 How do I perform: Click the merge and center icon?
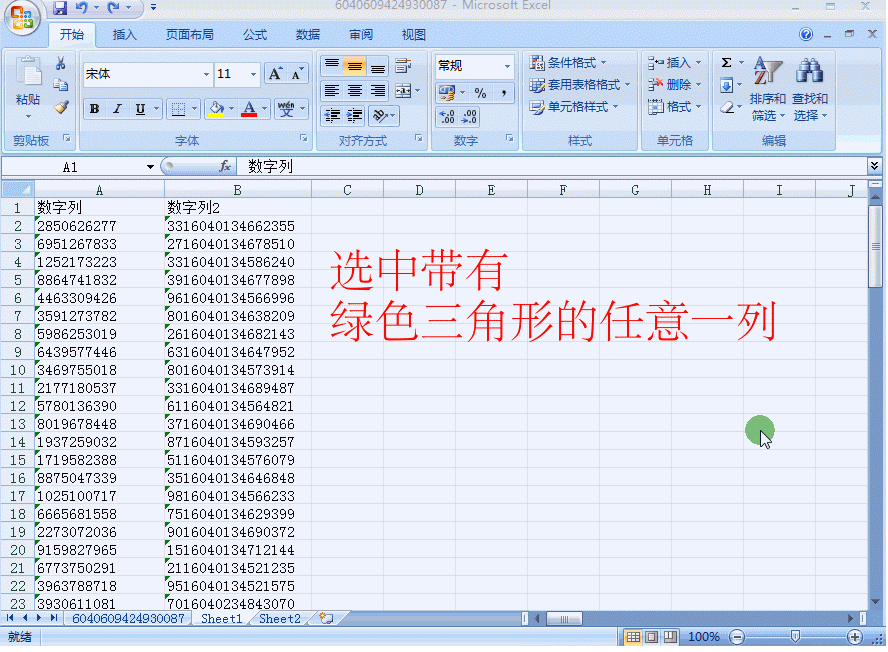coord(404,91)
